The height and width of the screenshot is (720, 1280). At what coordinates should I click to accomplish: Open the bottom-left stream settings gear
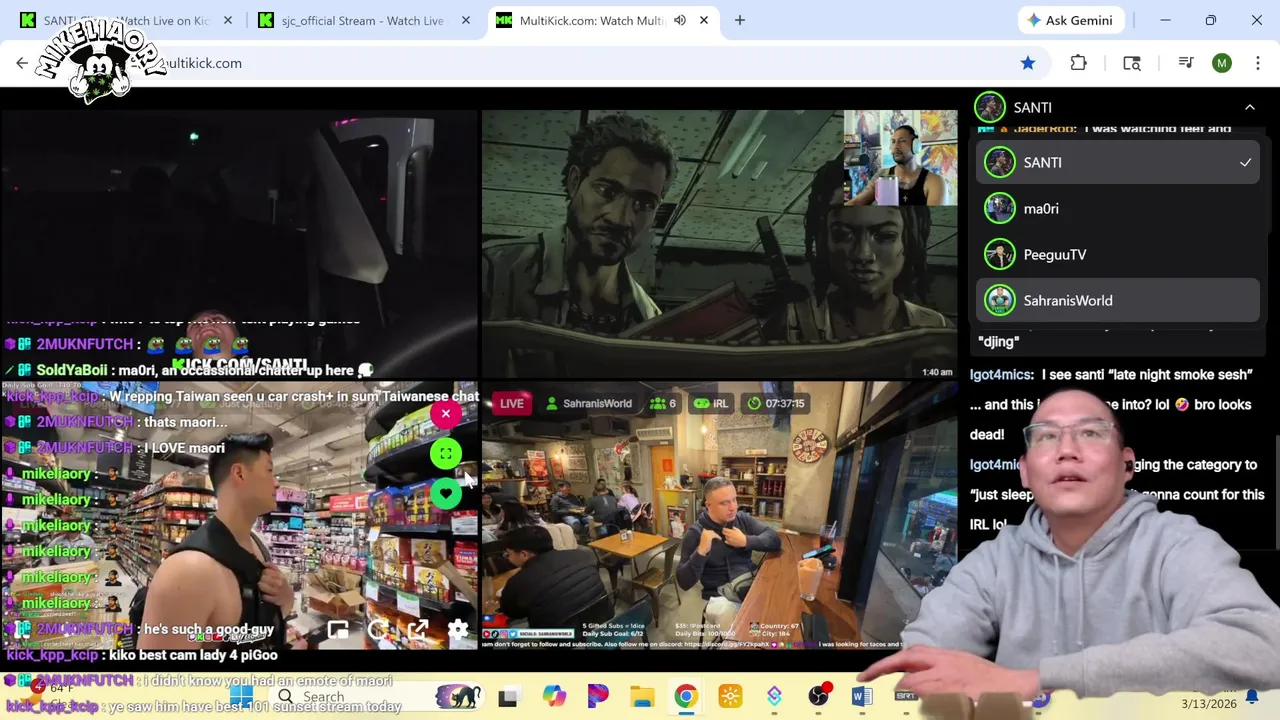click(458, 630)
